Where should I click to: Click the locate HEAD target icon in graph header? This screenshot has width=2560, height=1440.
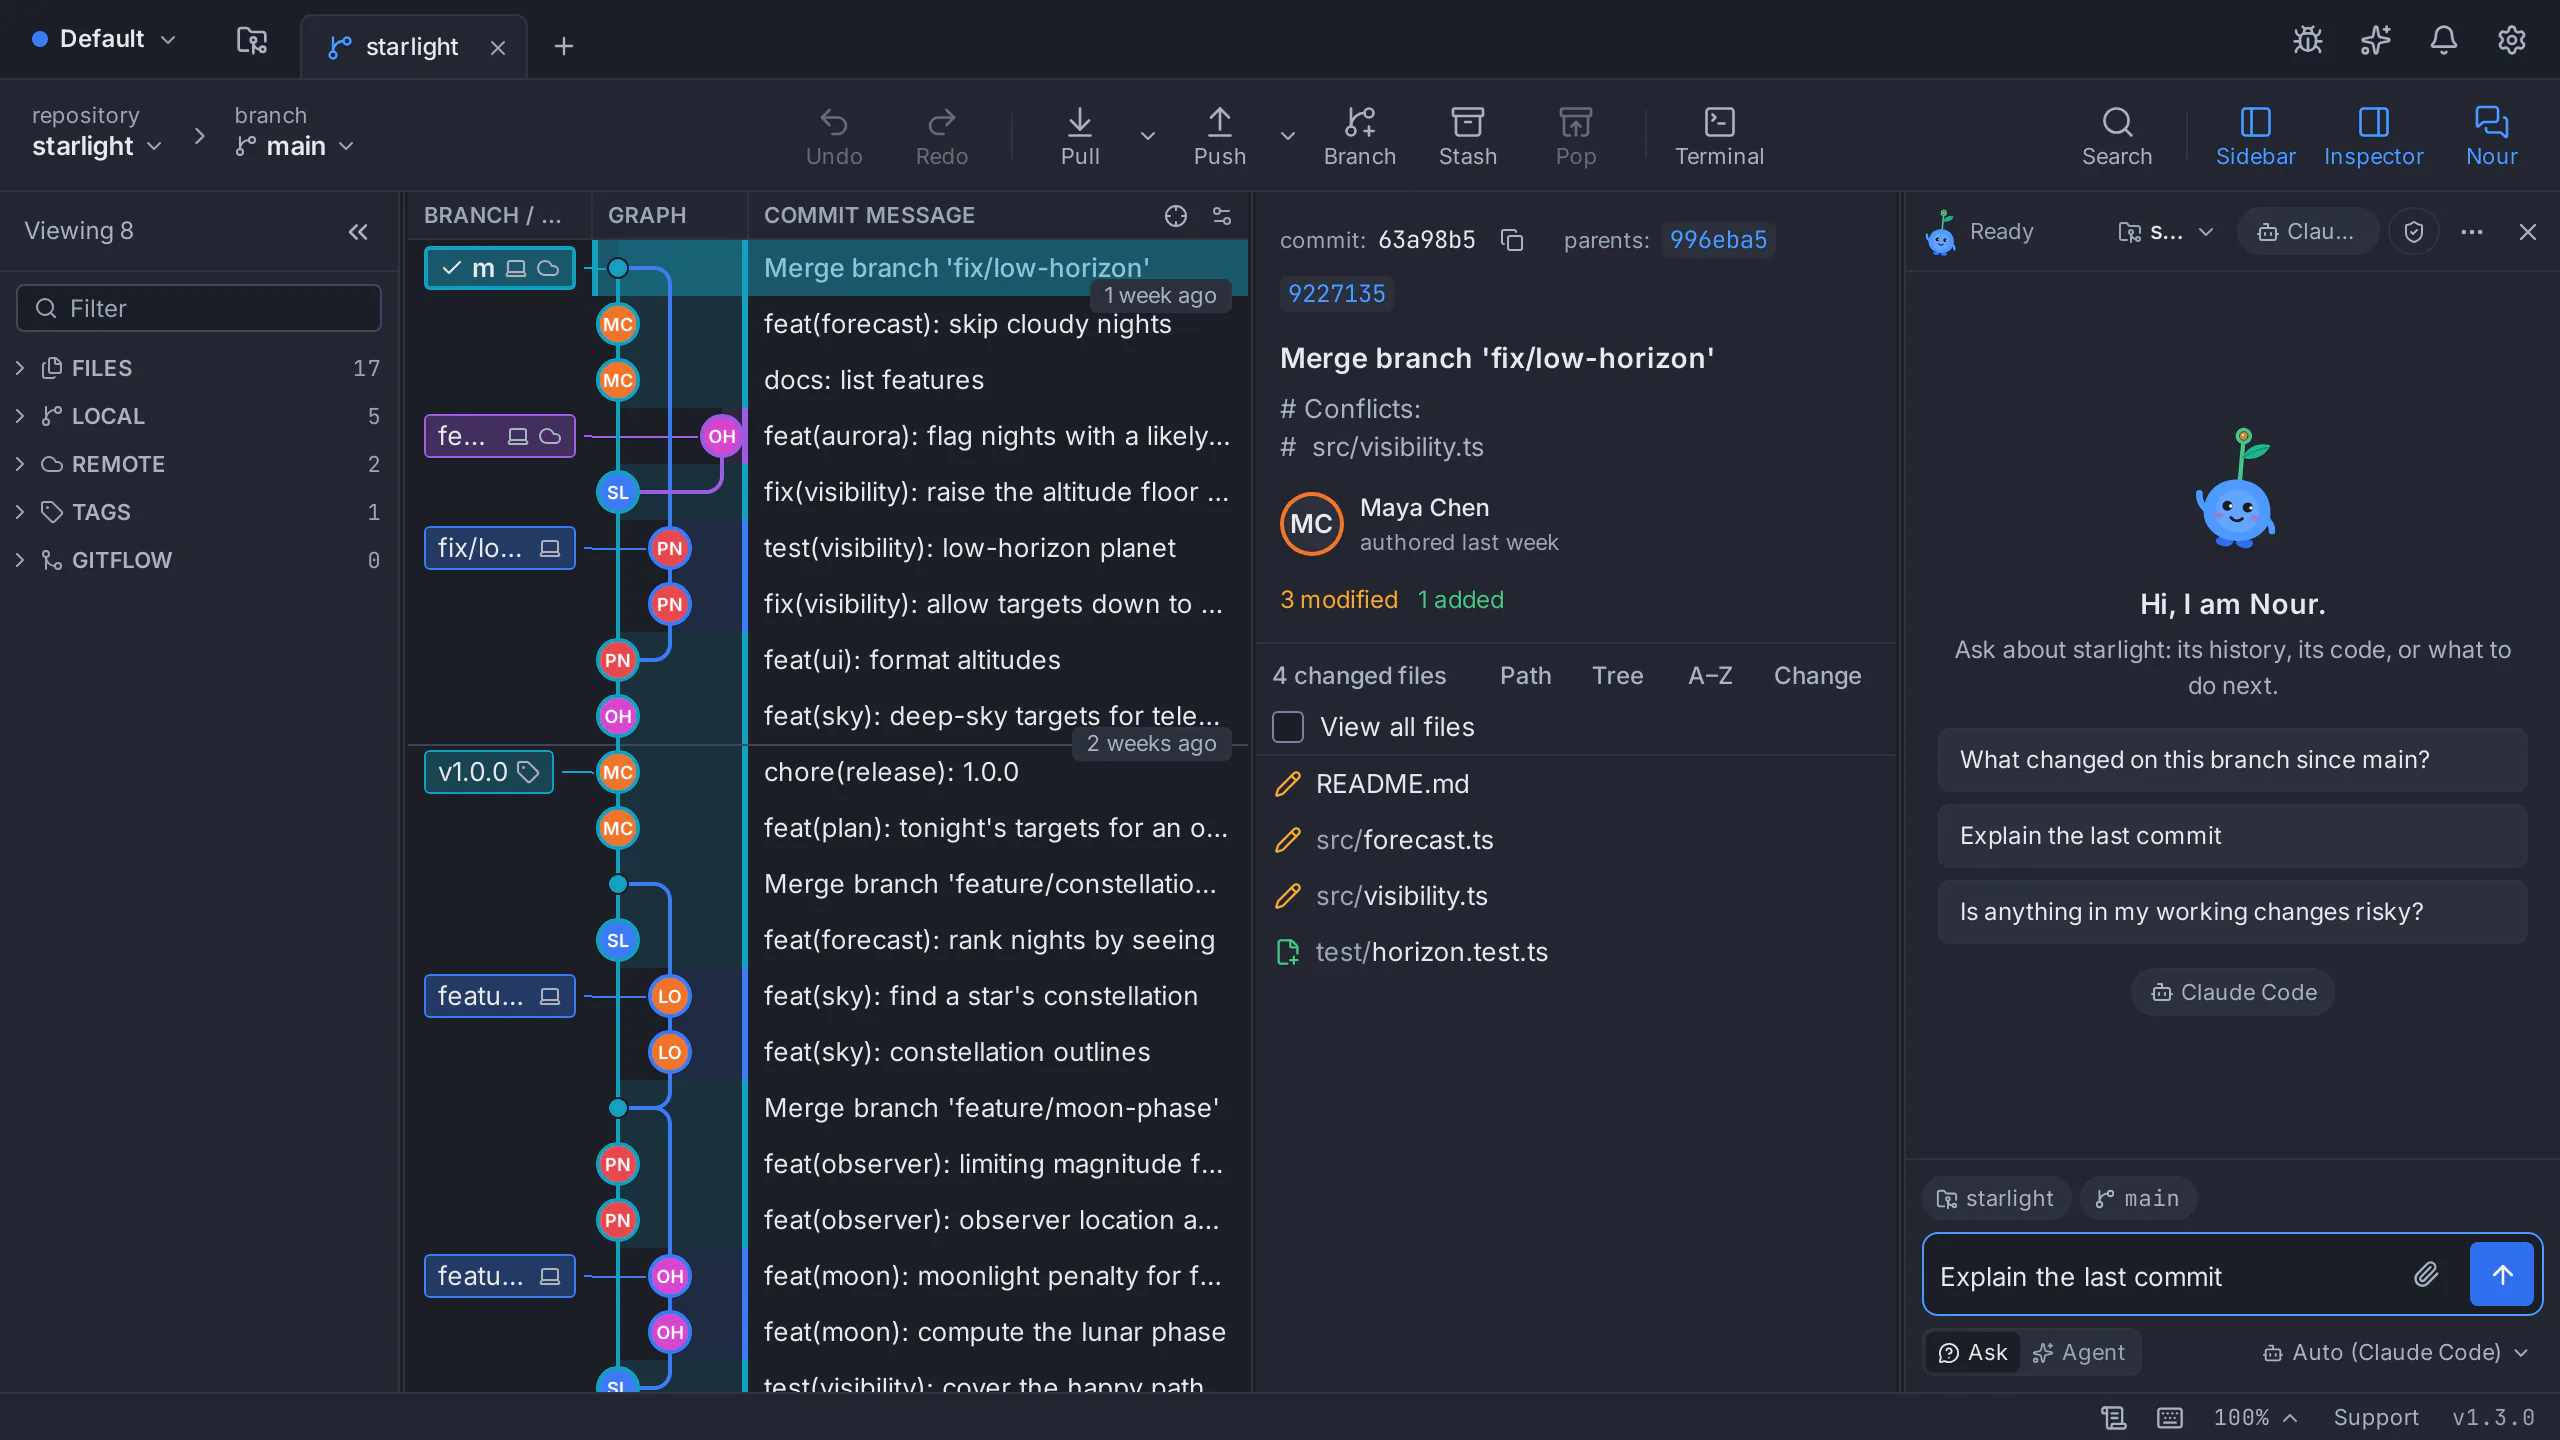click(1176, 216)
